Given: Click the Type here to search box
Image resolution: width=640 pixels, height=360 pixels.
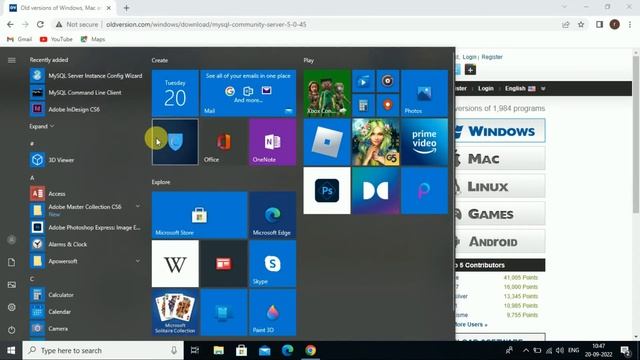Looking at the screenshot, I should click(103, 350).
